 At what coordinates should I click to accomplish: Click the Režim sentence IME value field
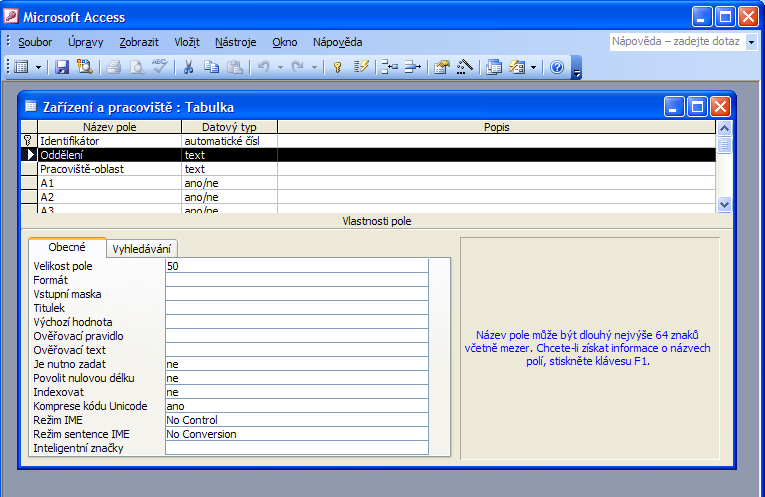(x=297, y=434)
